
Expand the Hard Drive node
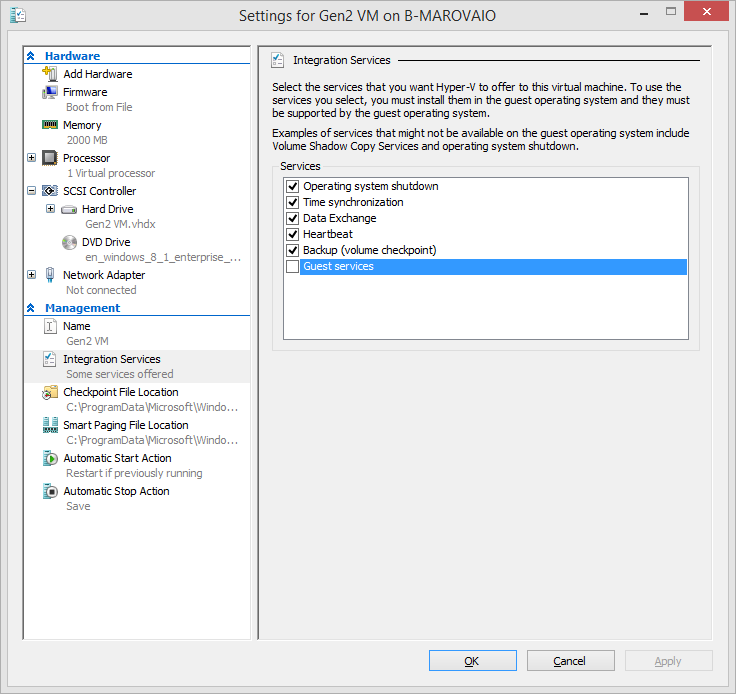(50, 209)
